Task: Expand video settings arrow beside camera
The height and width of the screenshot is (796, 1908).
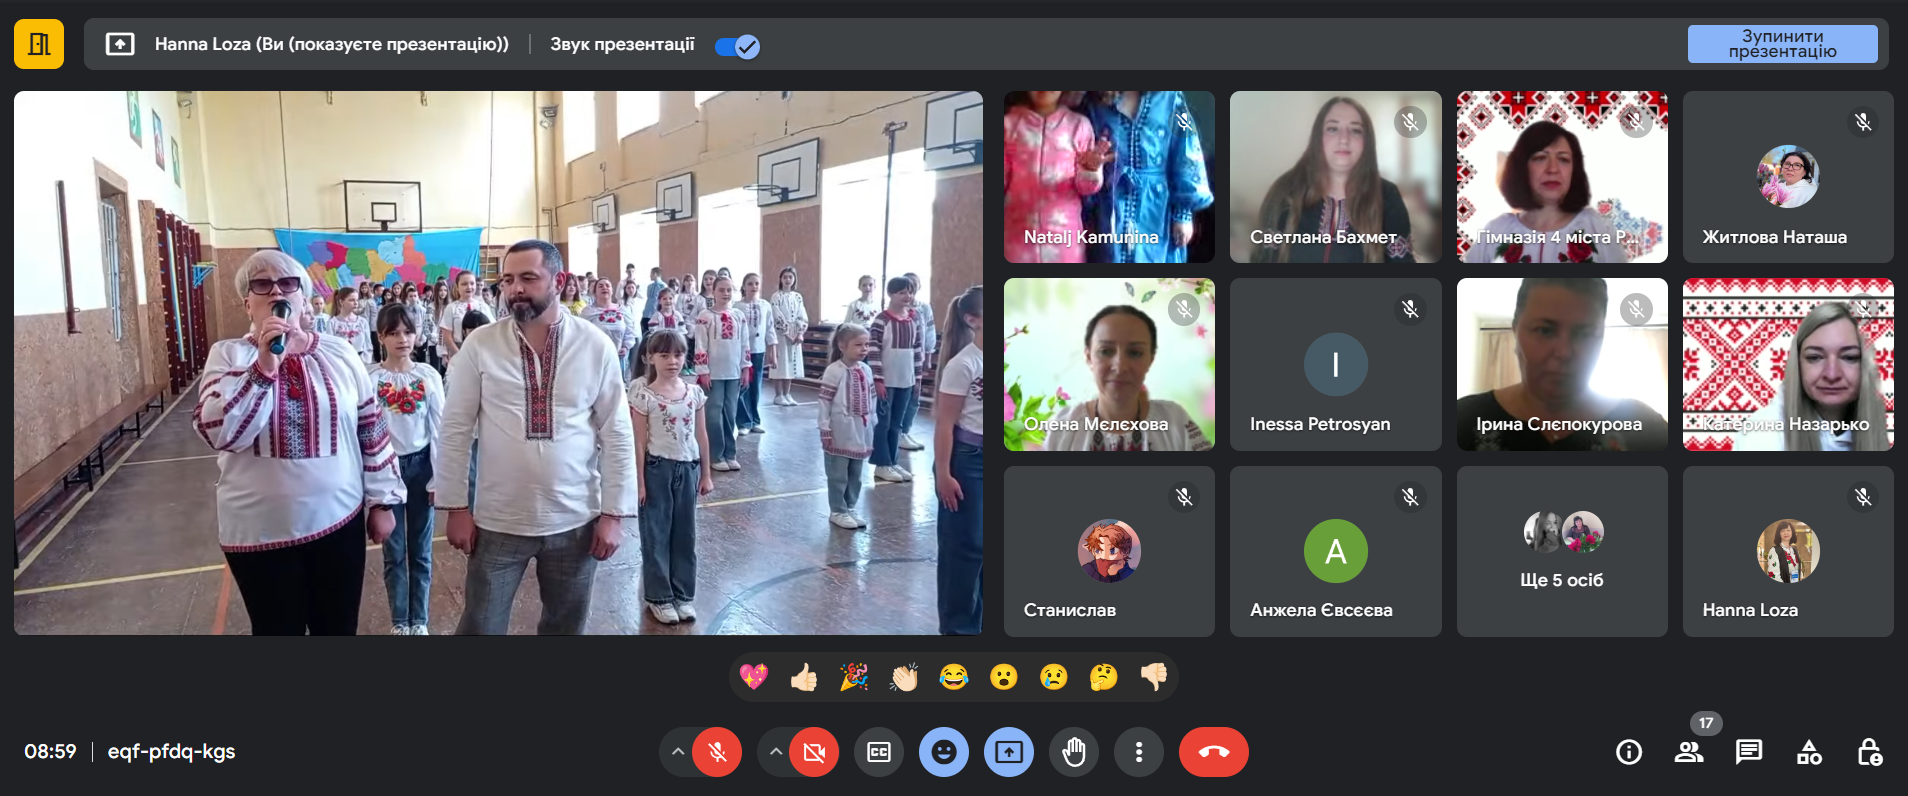Action: [x=776, y=752]
